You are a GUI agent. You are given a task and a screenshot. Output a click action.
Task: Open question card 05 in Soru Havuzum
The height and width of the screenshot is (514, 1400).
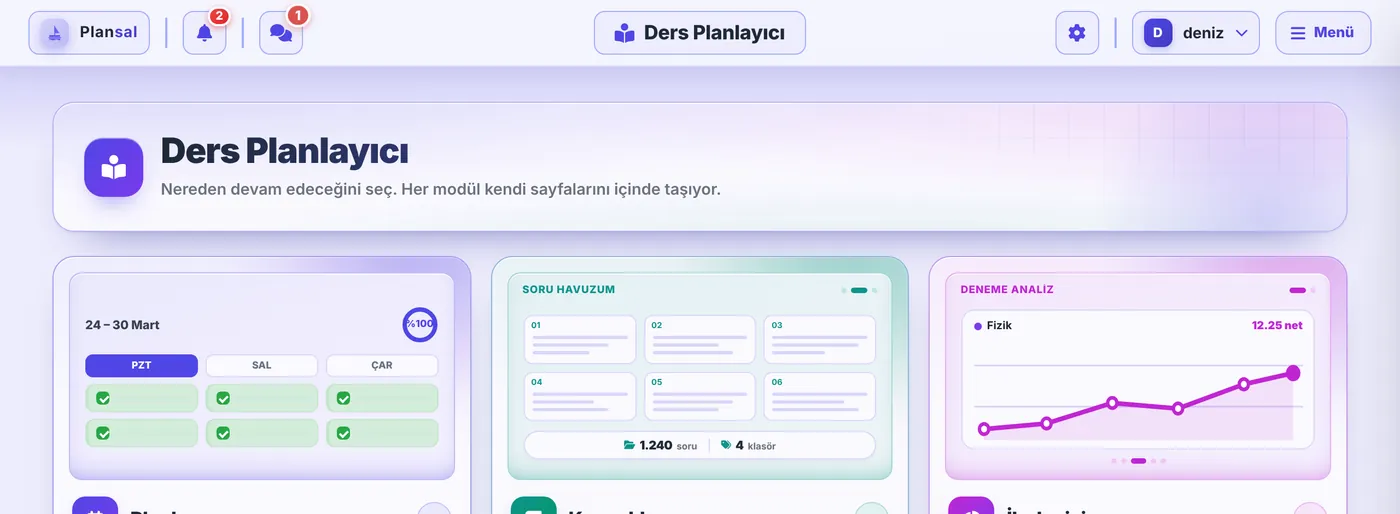(700, 397)
